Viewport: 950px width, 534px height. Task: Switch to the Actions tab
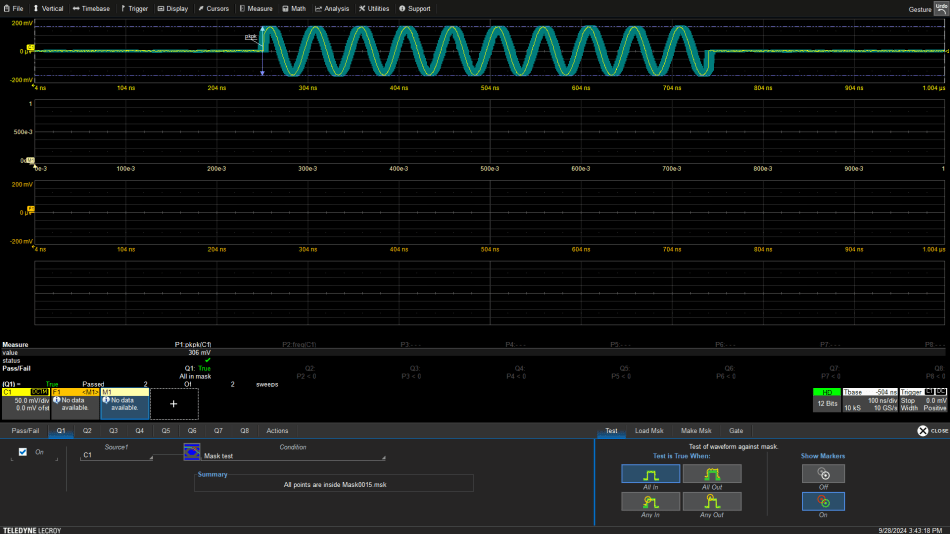[x=277, y=431]
